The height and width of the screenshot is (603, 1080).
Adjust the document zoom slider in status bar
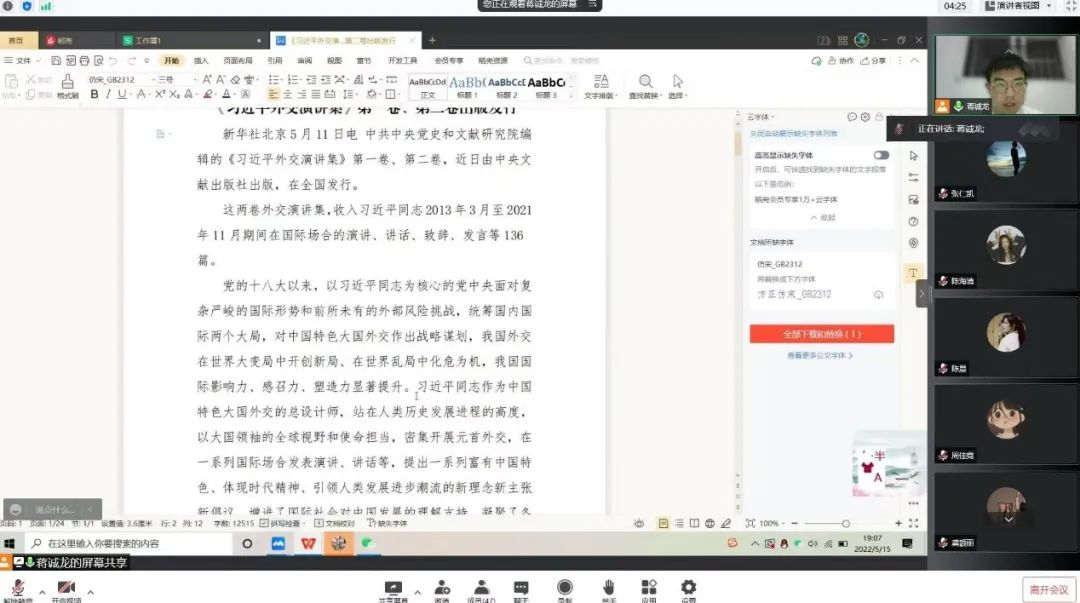click(x=845, y=523)
